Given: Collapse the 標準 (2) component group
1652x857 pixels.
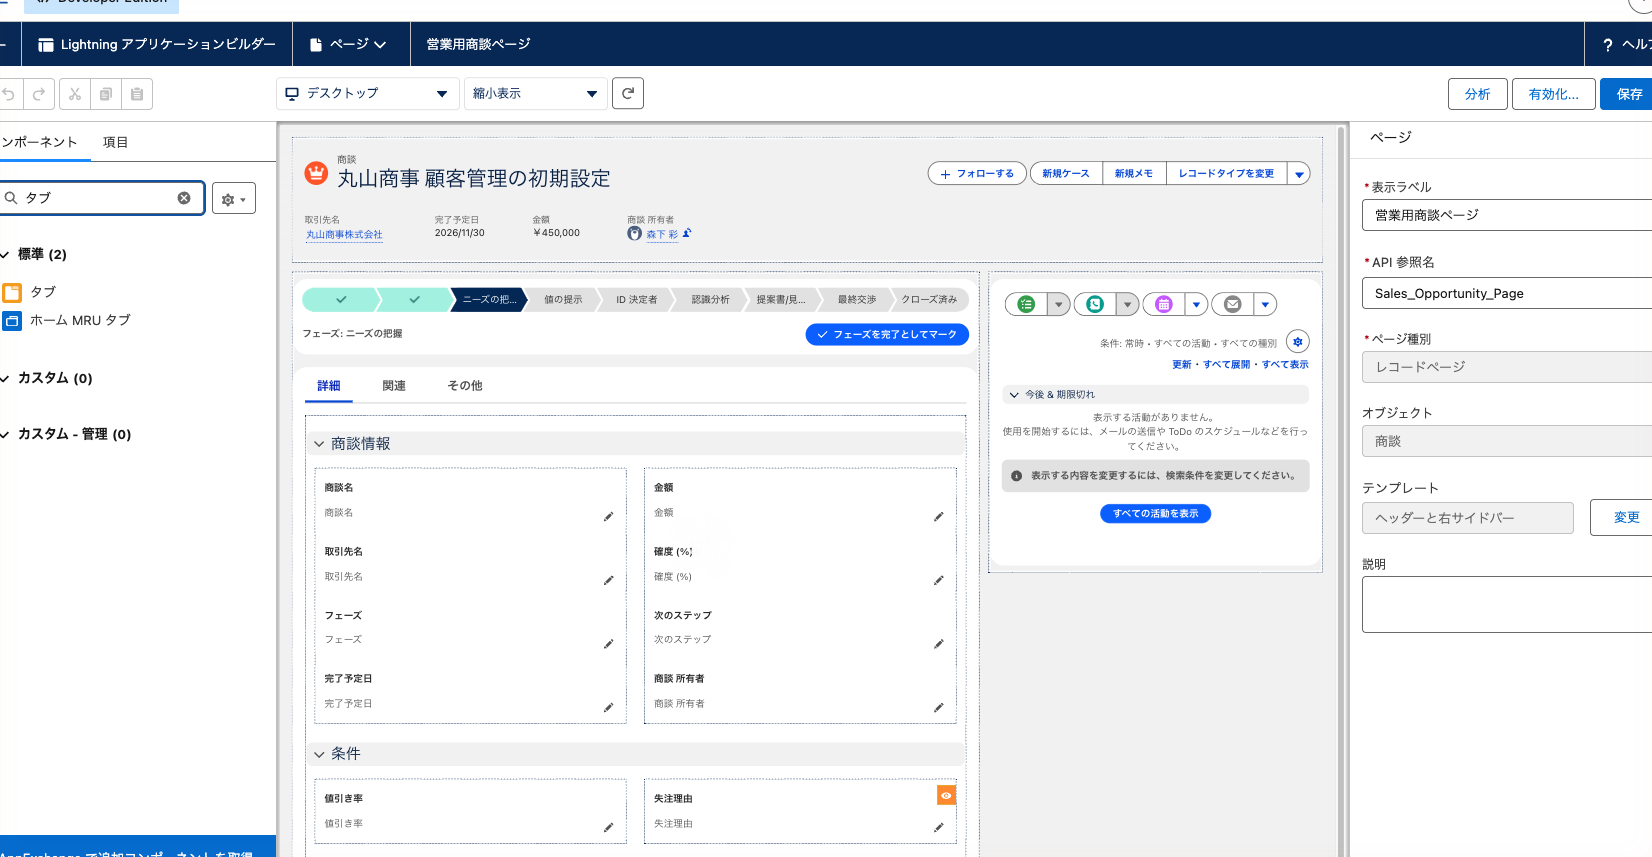Looking at the screenshot, I should (x=5, y=255).
